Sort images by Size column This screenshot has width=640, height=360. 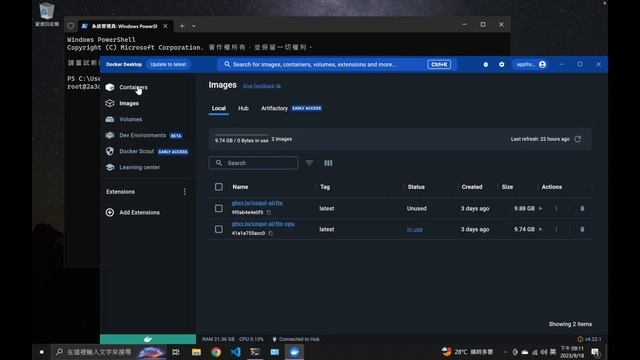point(507,187)
